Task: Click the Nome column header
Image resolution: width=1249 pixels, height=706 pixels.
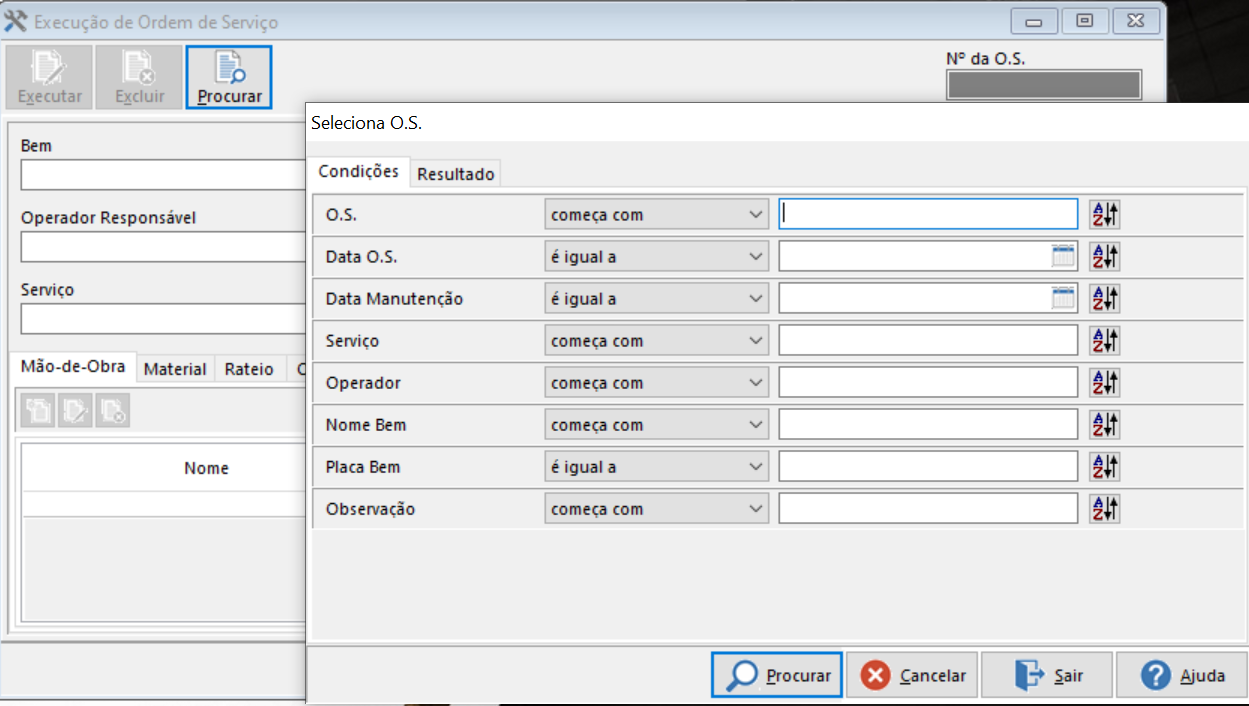Action: click(x=206, y=468)
